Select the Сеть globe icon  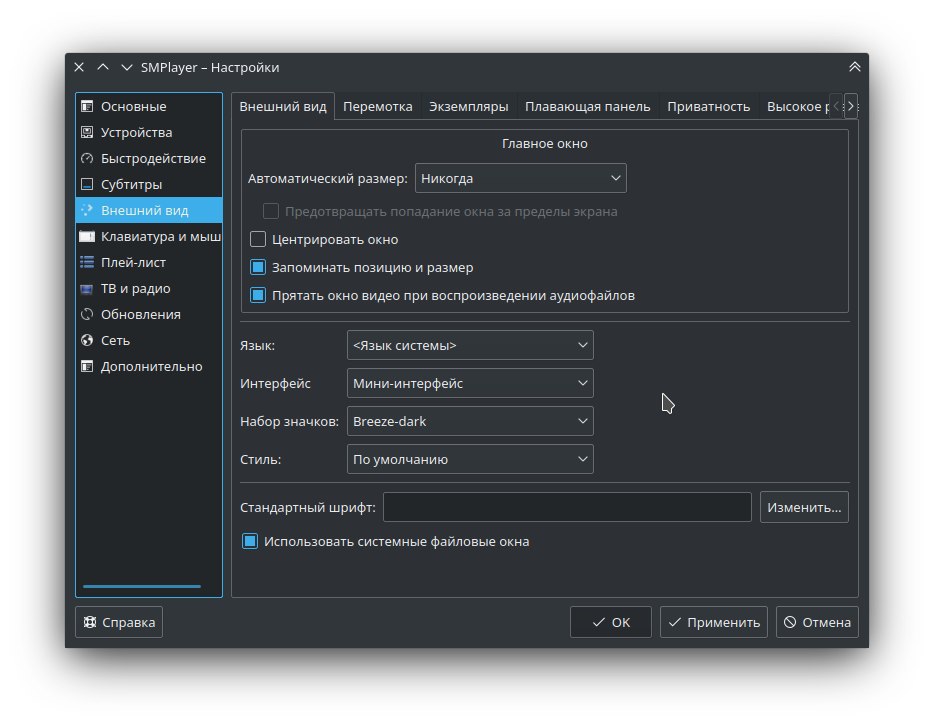click(x=87, y=340)
